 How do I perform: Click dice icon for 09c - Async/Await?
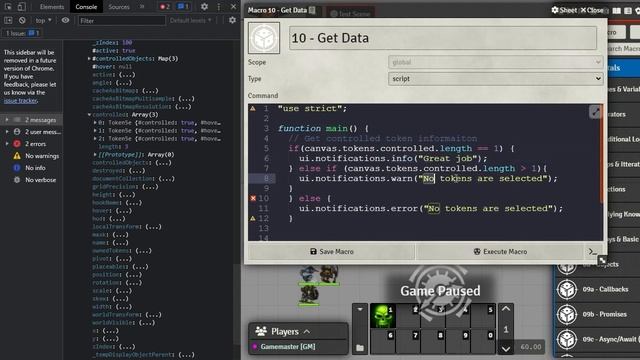coord(567,339)
